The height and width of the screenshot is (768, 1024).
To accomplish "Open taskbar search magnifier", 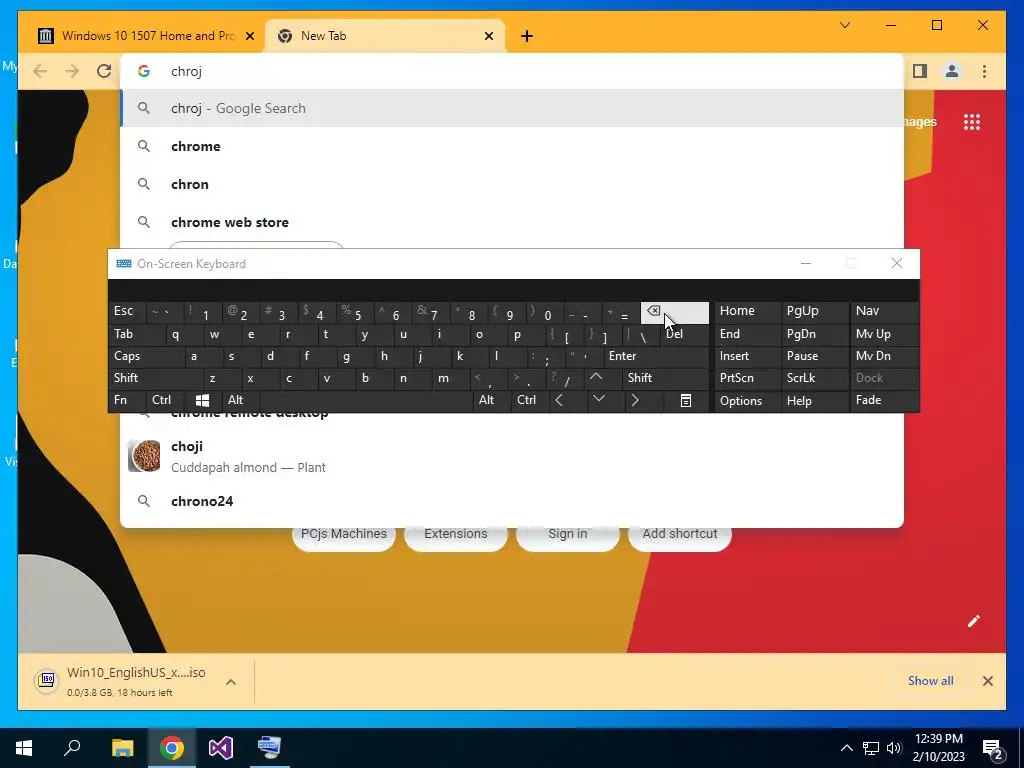I will point(72,748).
